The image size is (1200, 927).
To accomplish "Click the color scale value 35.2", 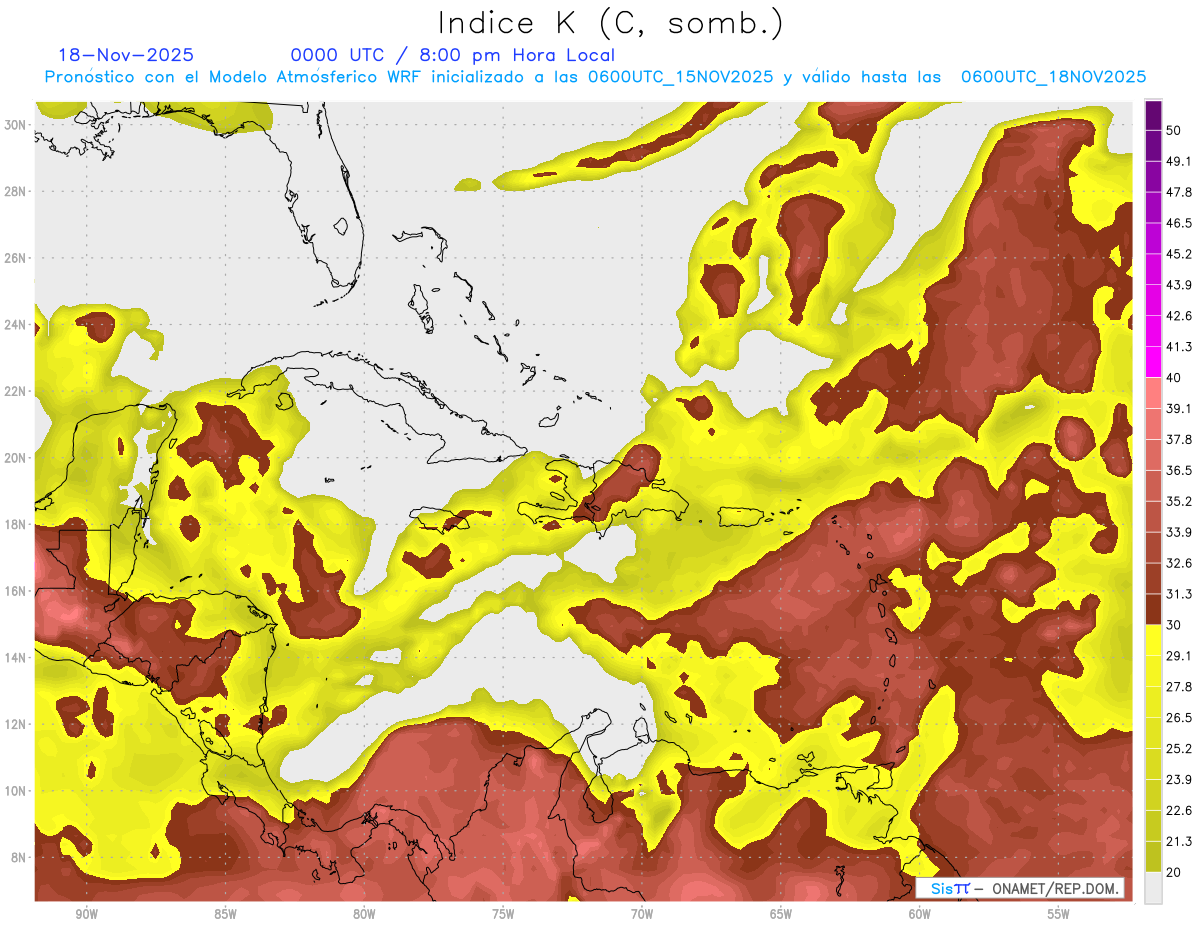I will [1178, 501].
